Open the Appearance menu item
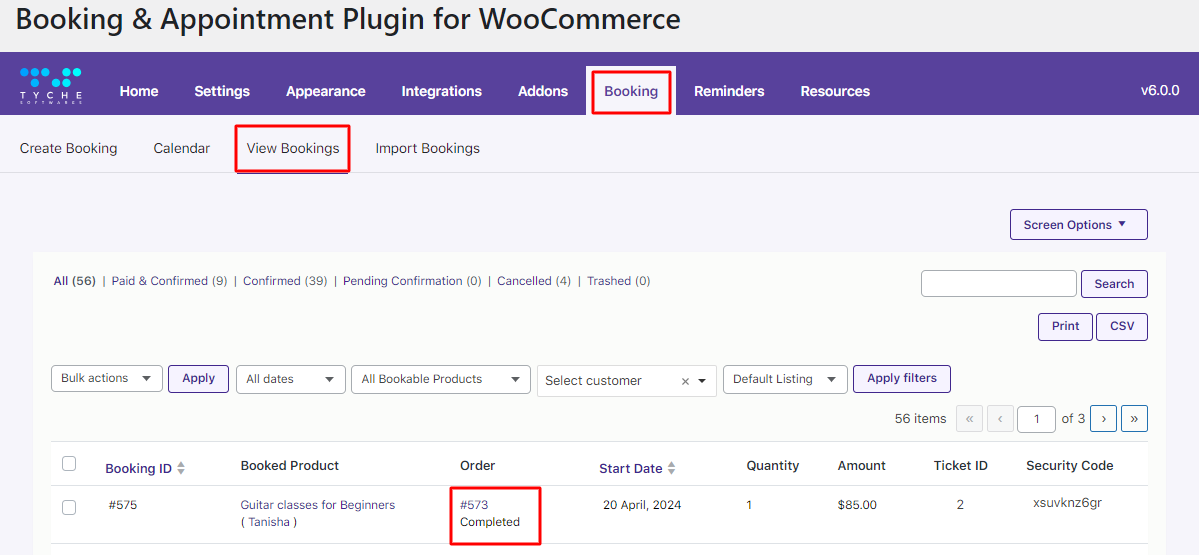 click(x=326, y=91)
